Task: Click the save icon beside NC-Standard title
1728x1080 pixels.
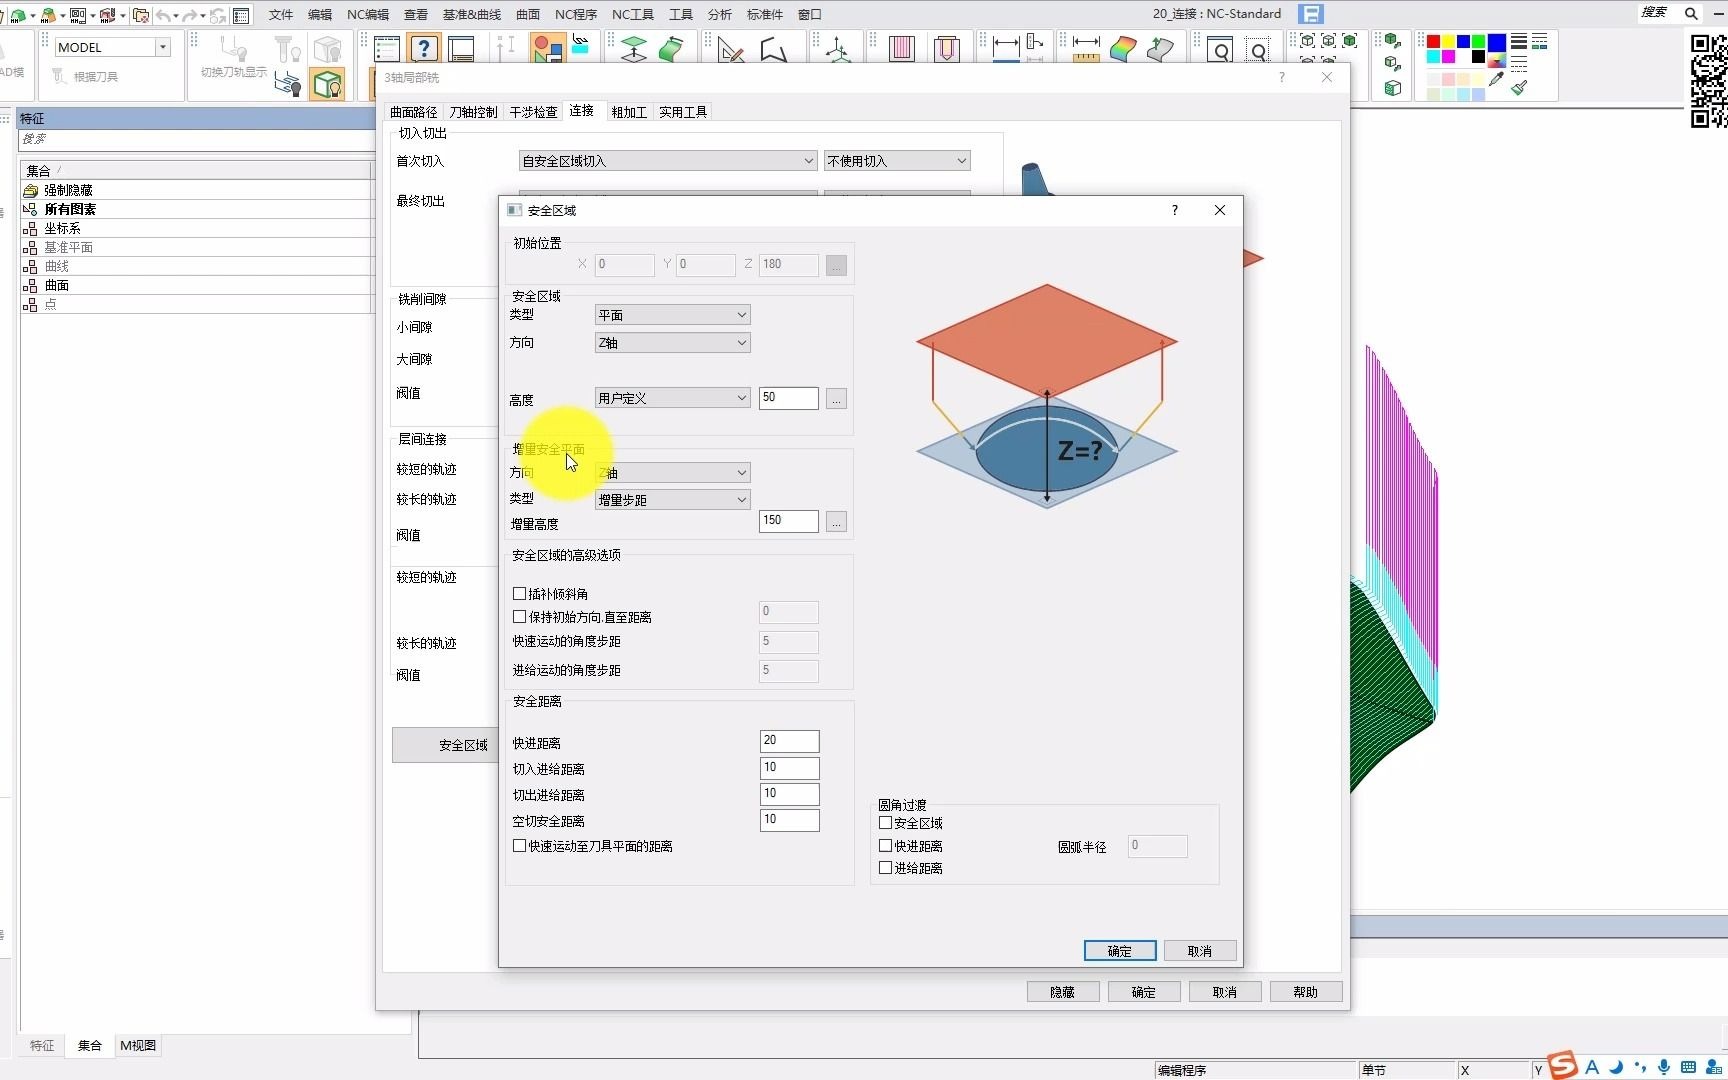Action: pos(1310,14)
